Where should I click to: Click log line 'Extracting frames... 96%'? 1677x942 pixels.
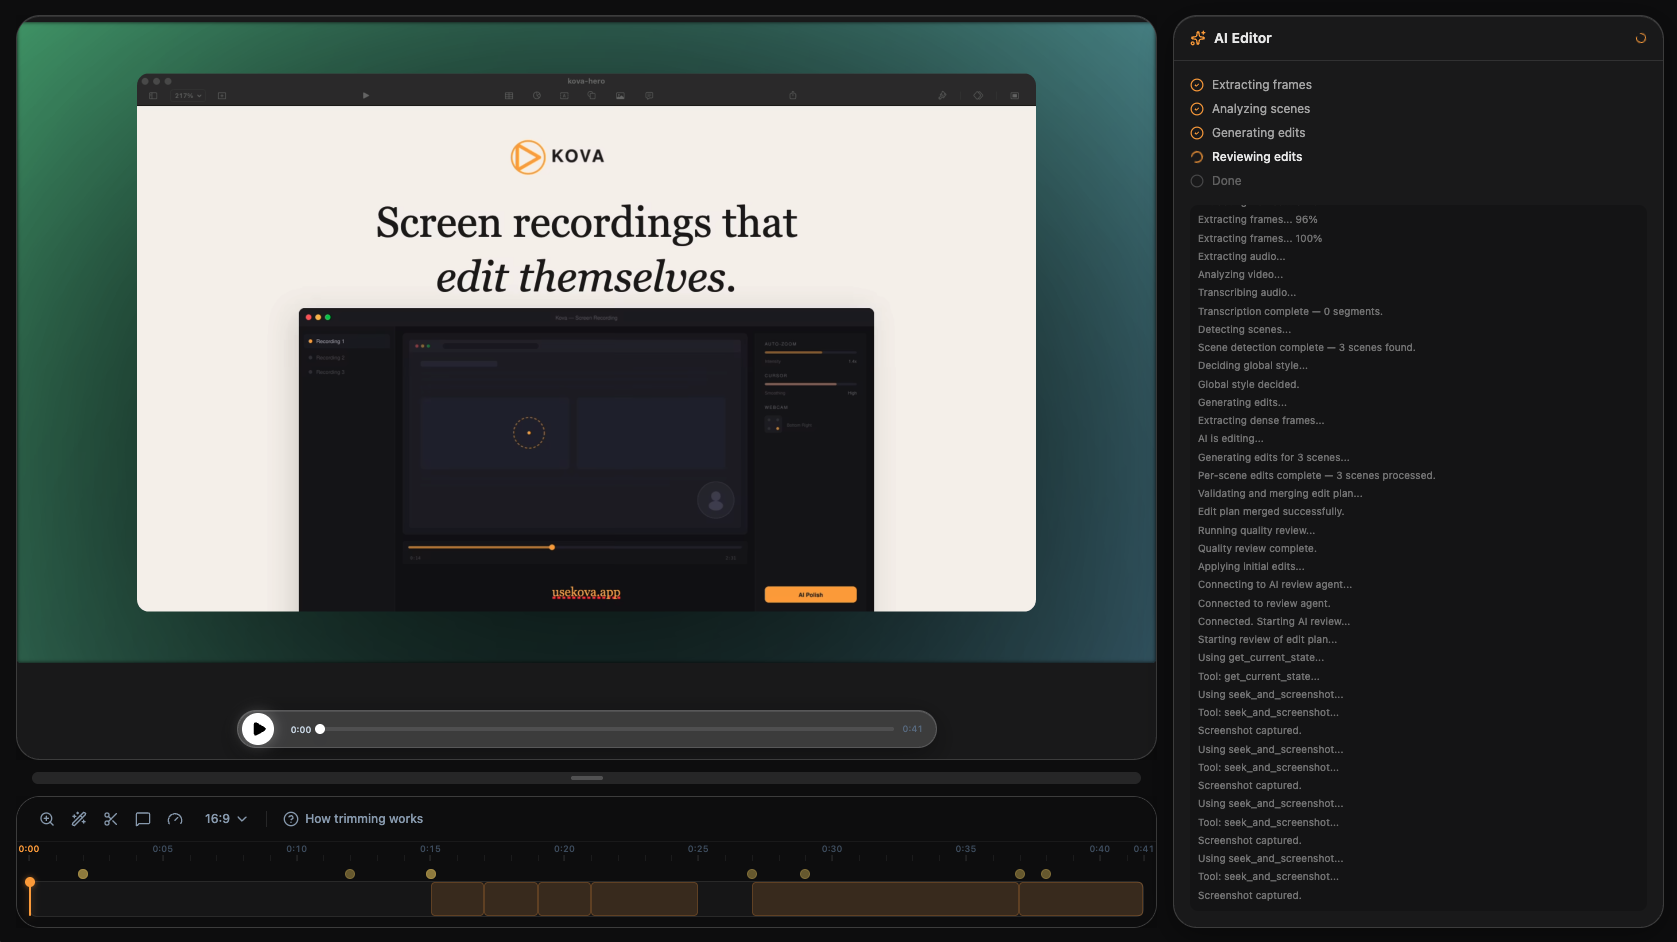click(x=1257, y=220)
